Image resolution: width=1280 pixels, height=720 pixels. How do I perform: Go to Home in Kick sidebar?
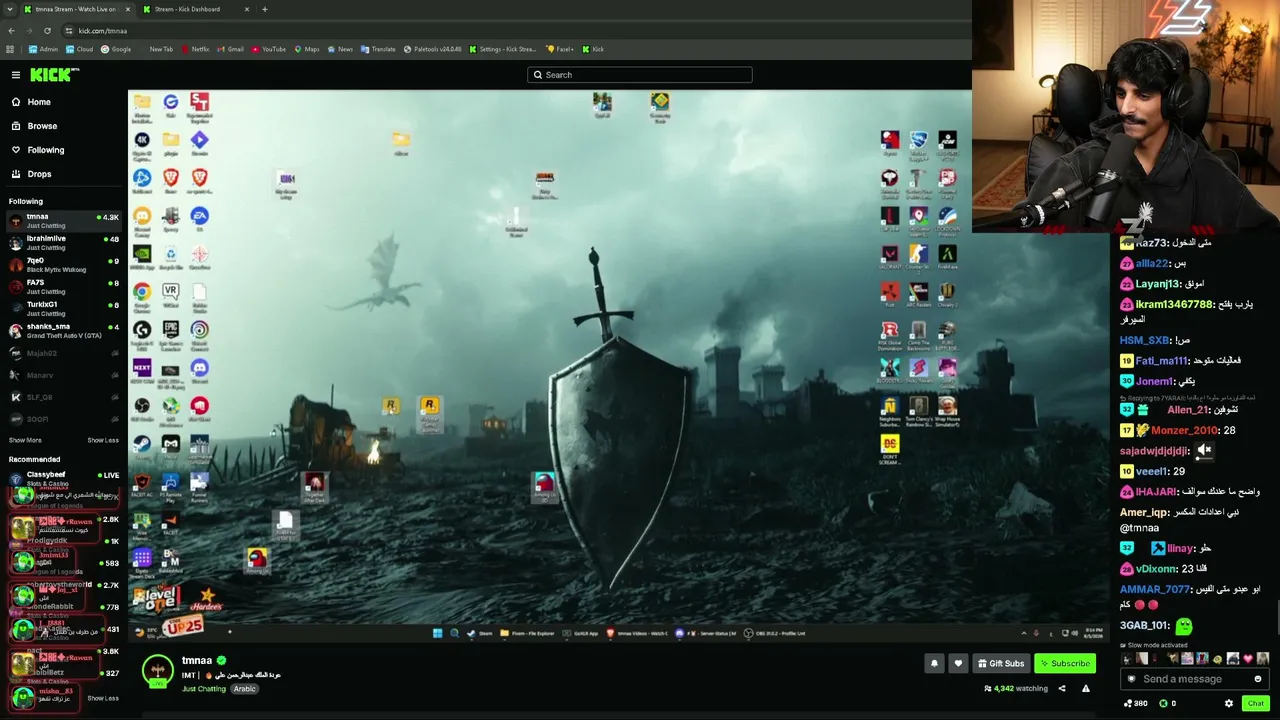tap(39, 102)
